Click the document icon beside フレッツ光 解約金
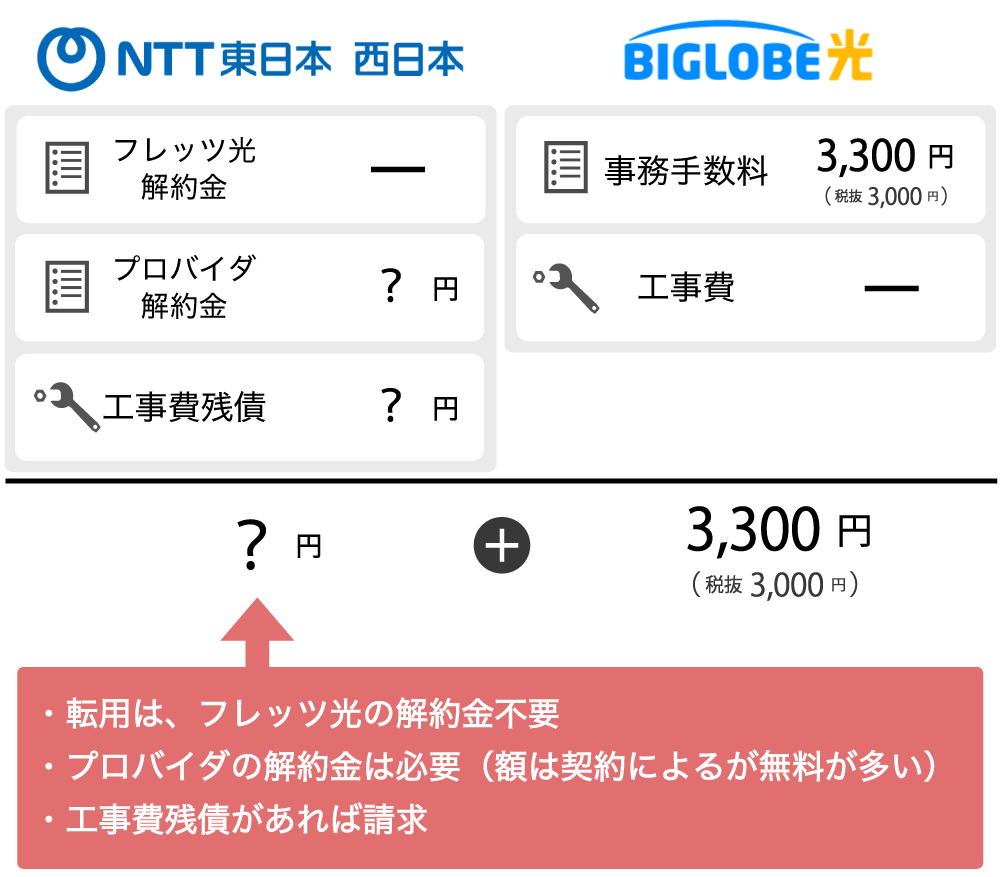 67,168
